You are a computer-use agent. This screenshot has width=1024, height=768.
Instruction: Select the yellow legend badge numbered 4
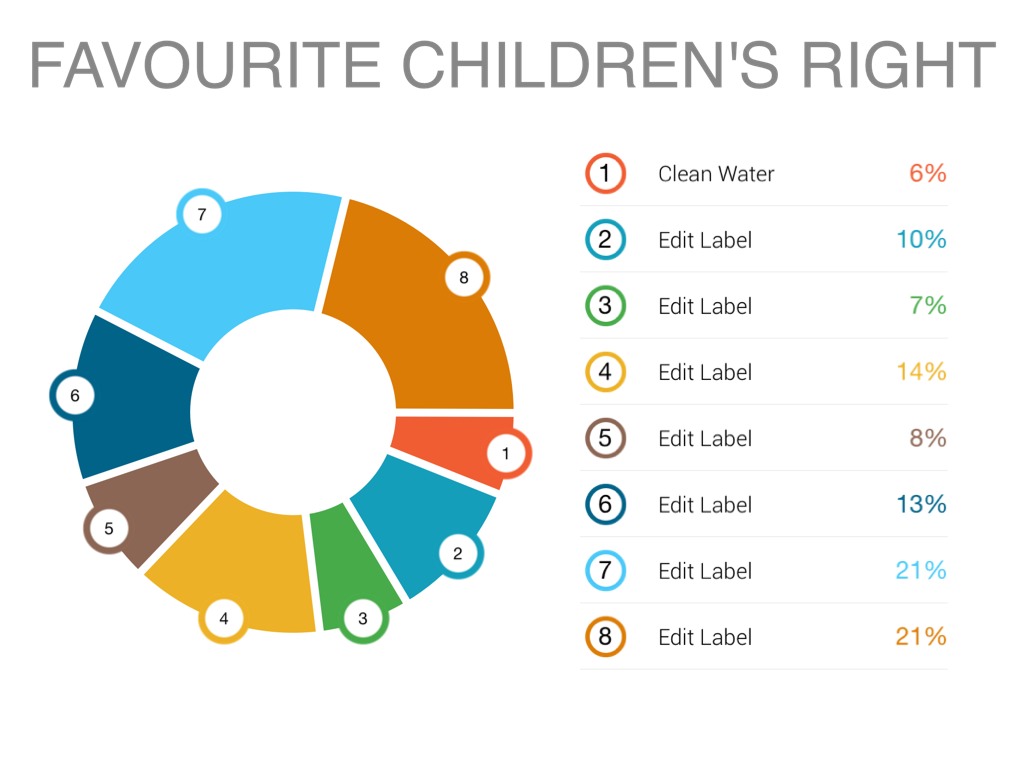tap(605, 372)
